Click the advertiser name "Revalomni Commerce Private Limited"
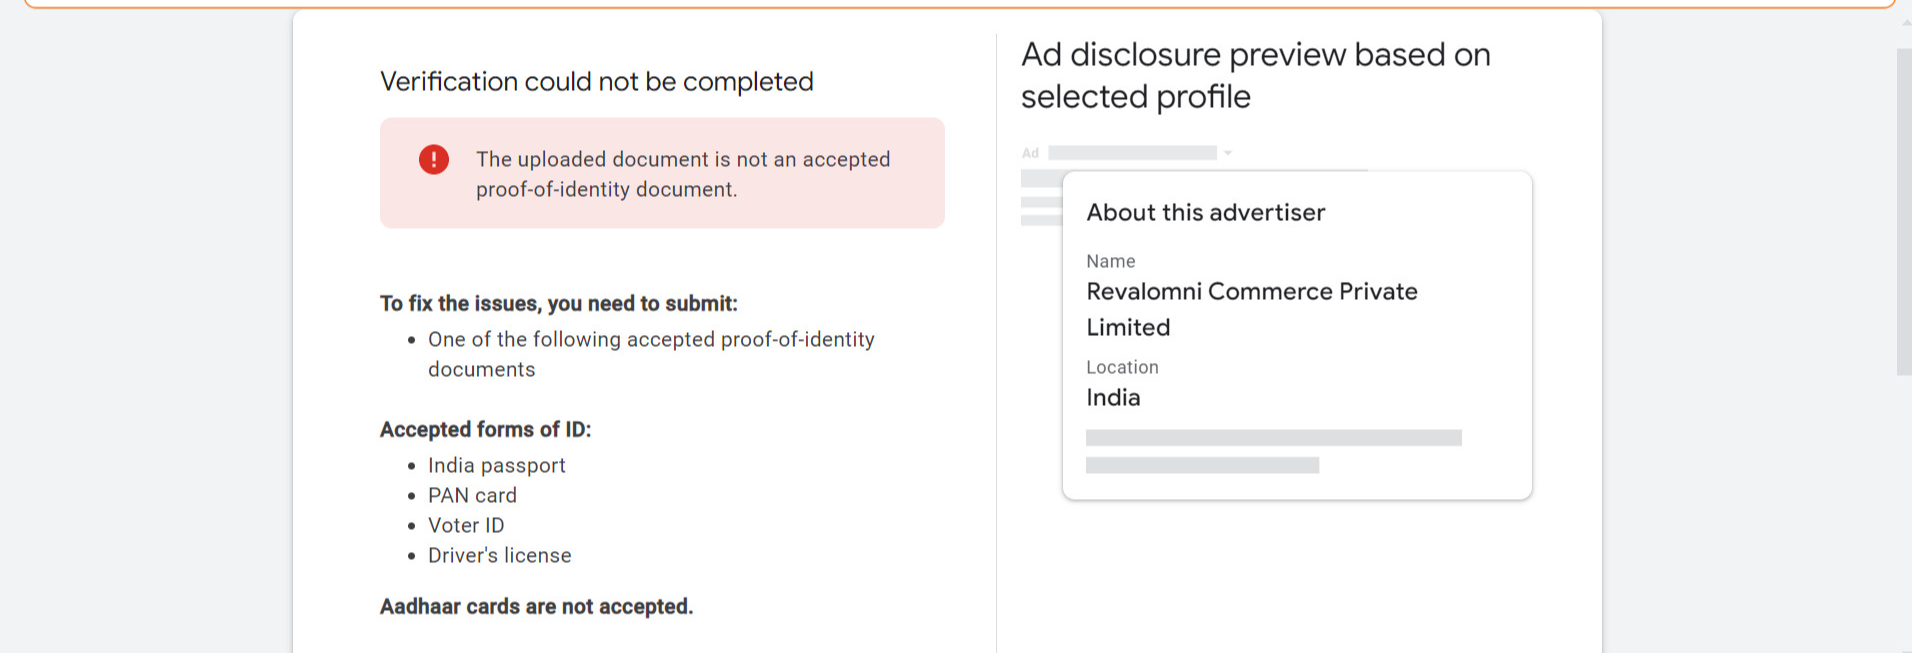The height and width of the screenshot is (669, 1912). click(1251, 309)
